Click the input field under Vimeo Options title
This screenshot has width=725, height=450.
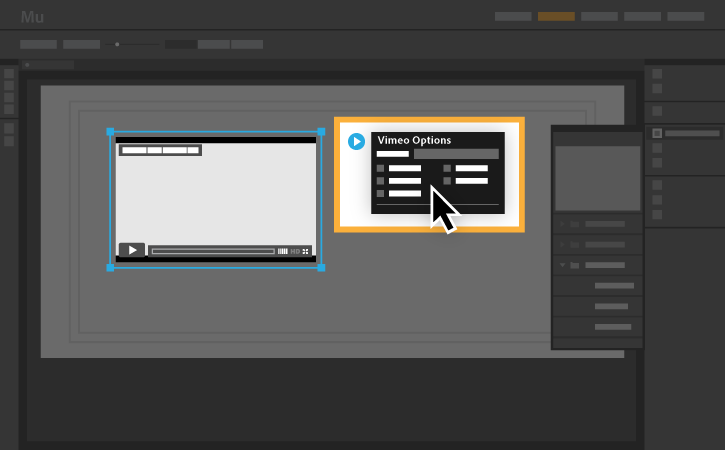click(x=456, y=154)
